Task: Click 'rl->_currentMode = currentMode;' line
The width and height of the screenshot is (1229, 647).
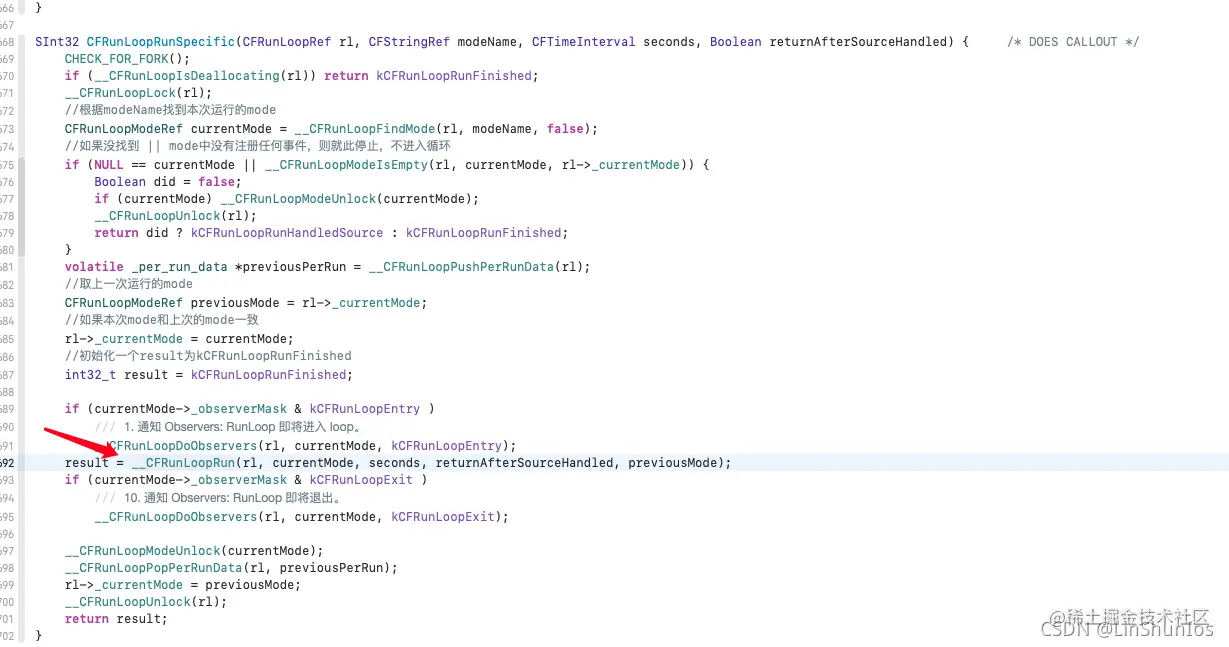Action: [x=179, y=339]
